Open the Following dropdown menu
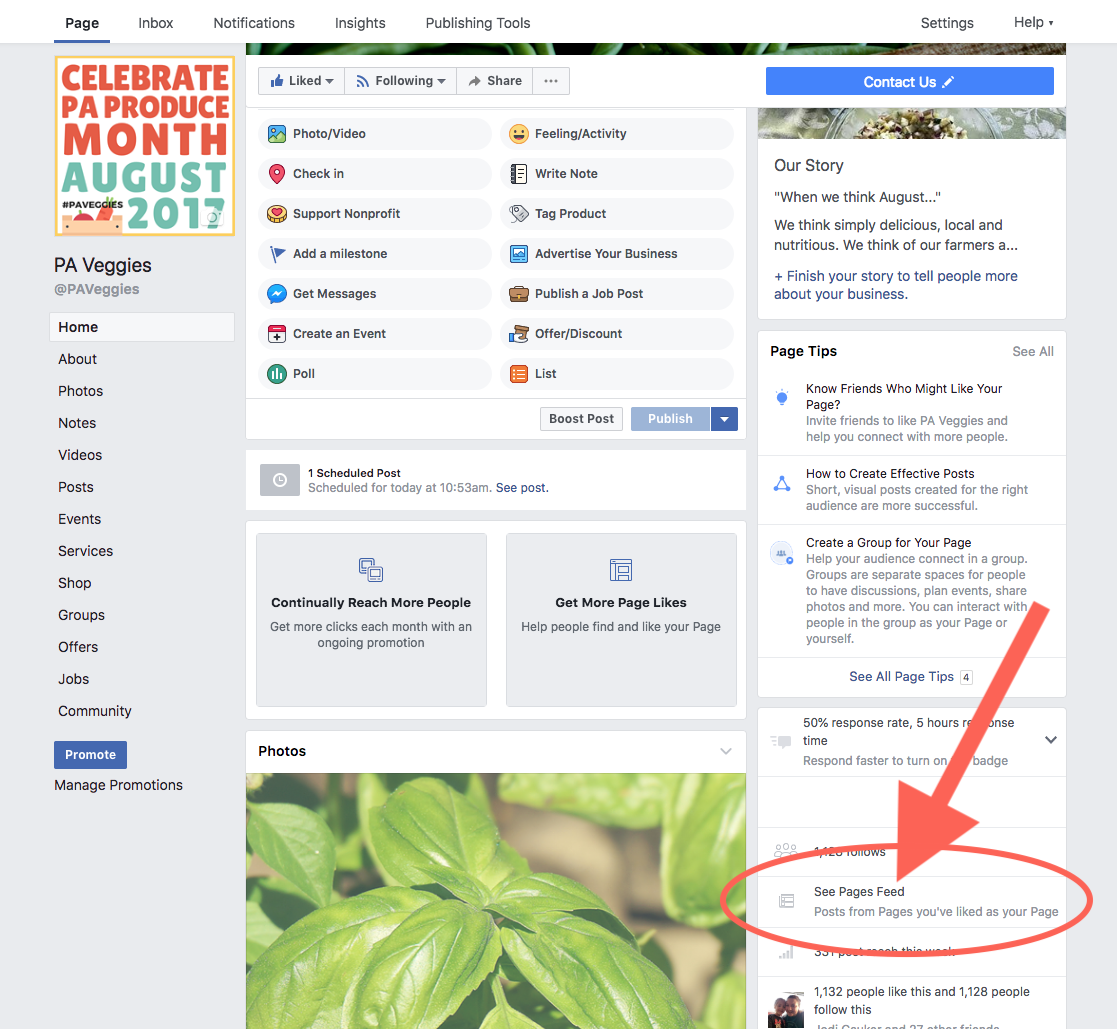This screenshot has height=1029, width=1117. click(400, 81)
